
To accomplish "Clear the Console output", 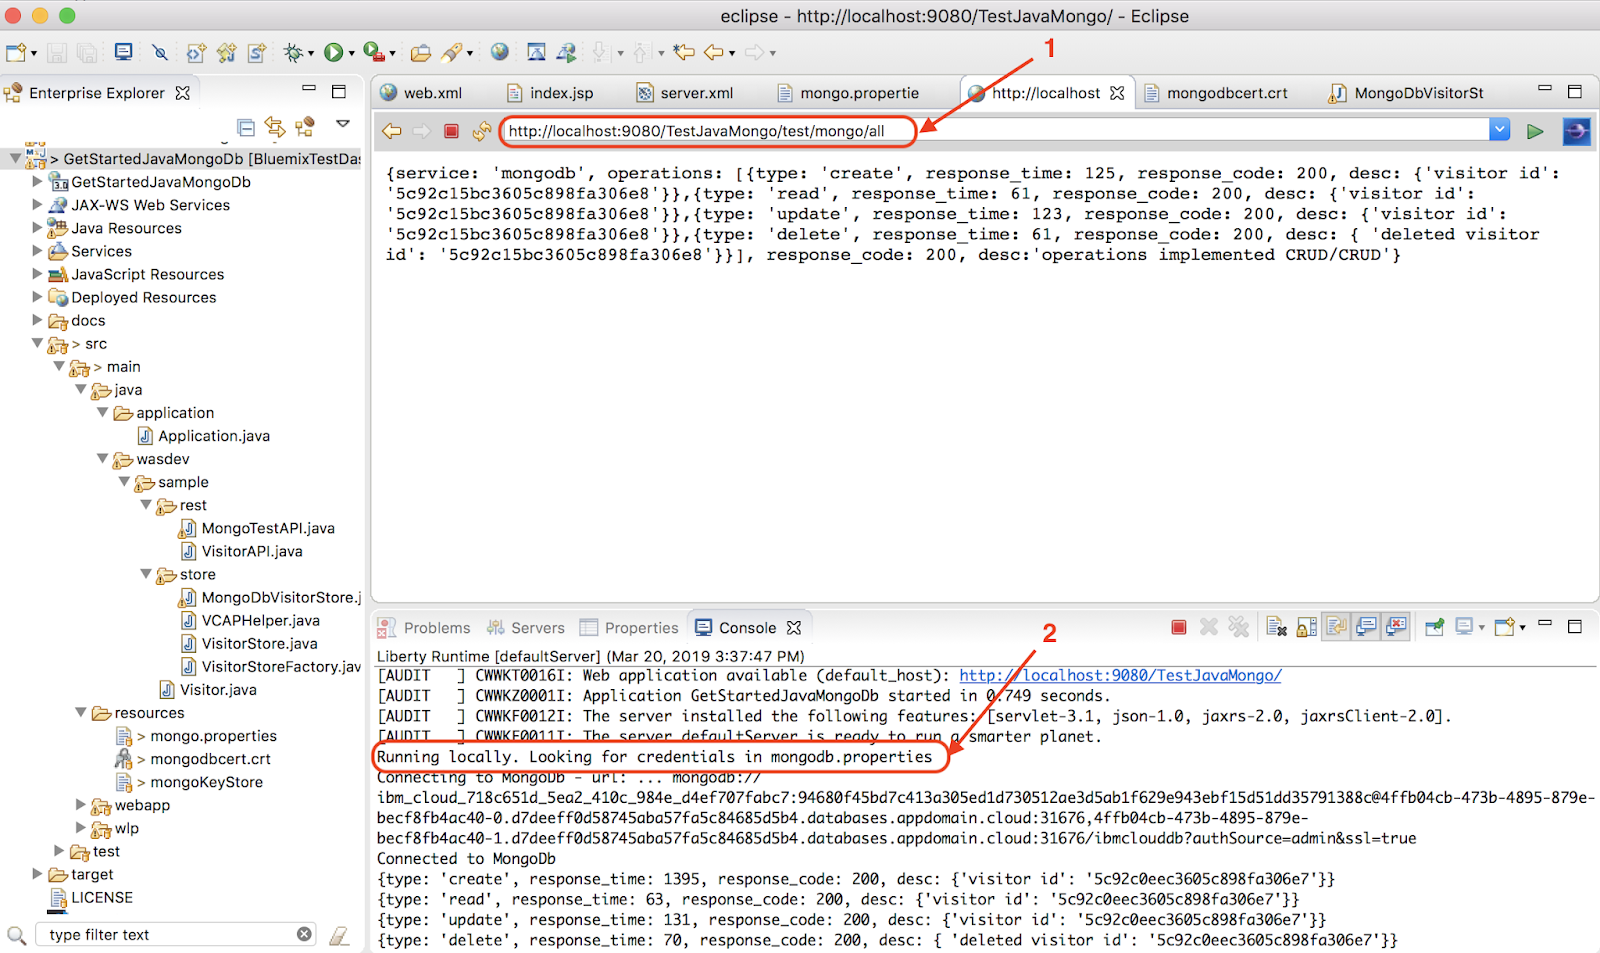I will [x=1276, y=627].
